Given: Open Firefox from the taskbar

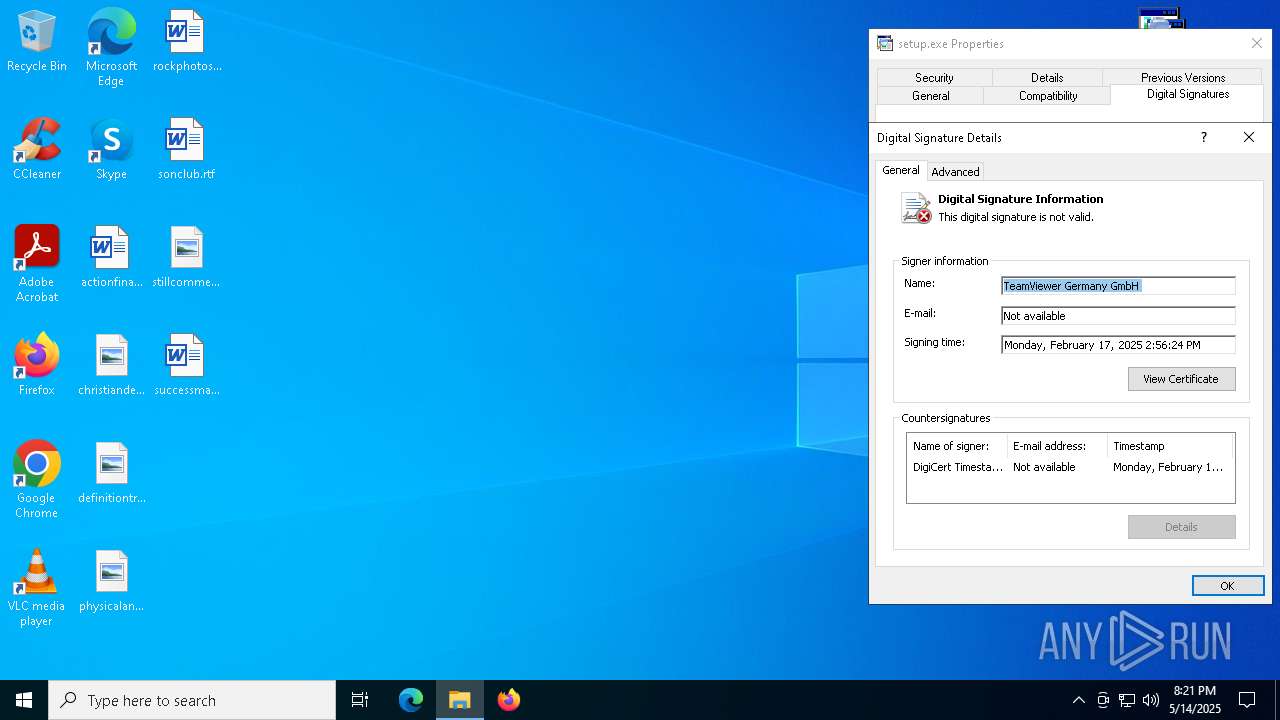Looking at the screenshot, I should [509, 700].
